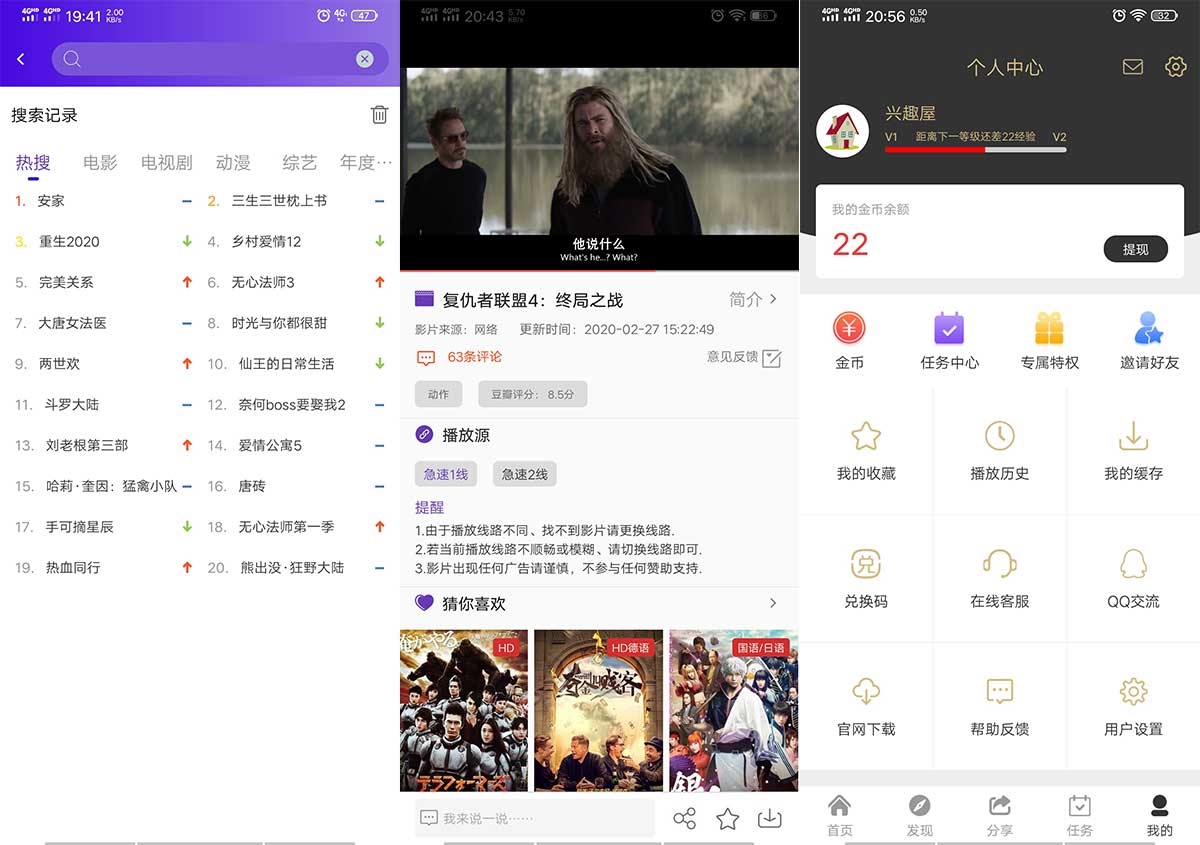Go to 分享 in bottom navigation
1200x845 pixels.
click(1000, 815)
